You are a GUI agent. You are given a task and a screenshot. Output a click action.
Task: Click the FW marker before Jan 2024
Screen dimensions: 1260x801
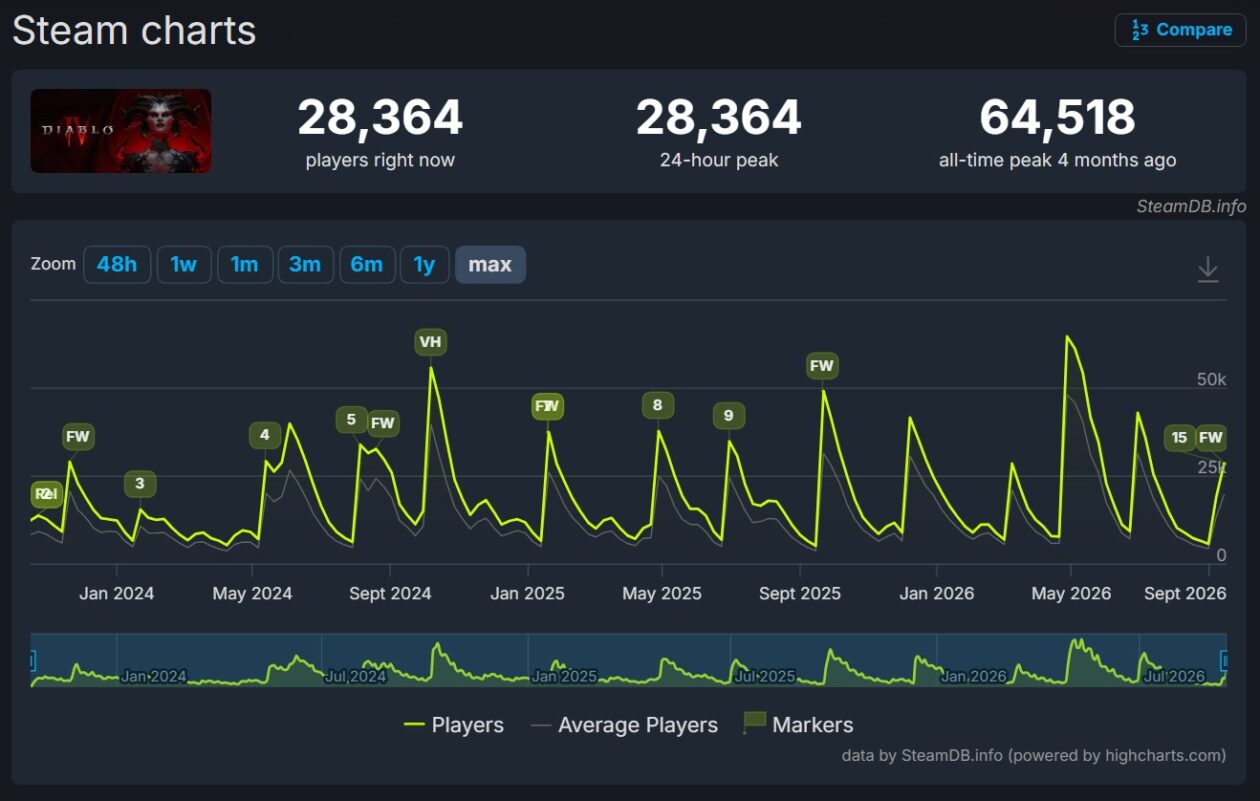tap(78, 437)
